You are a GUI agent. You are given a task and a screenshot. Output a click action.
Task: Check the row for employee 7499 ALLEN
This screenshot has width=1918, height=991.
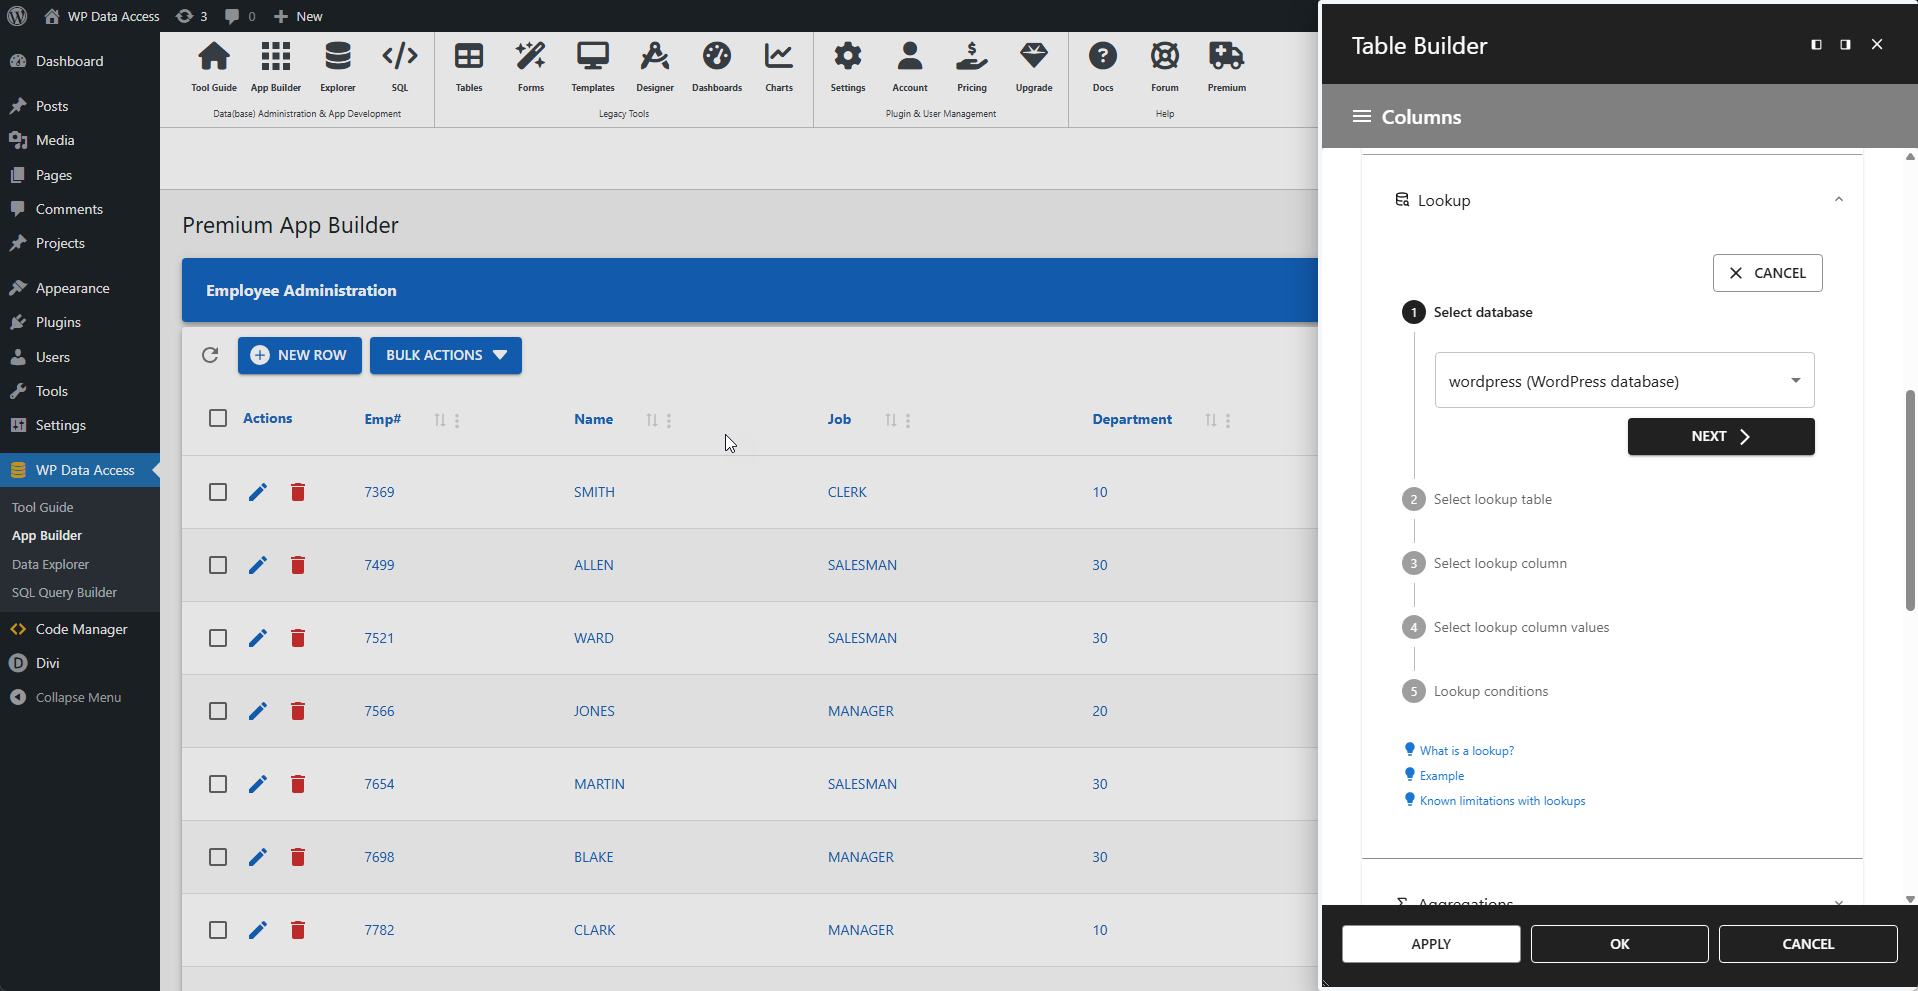[x=217, y=565]
